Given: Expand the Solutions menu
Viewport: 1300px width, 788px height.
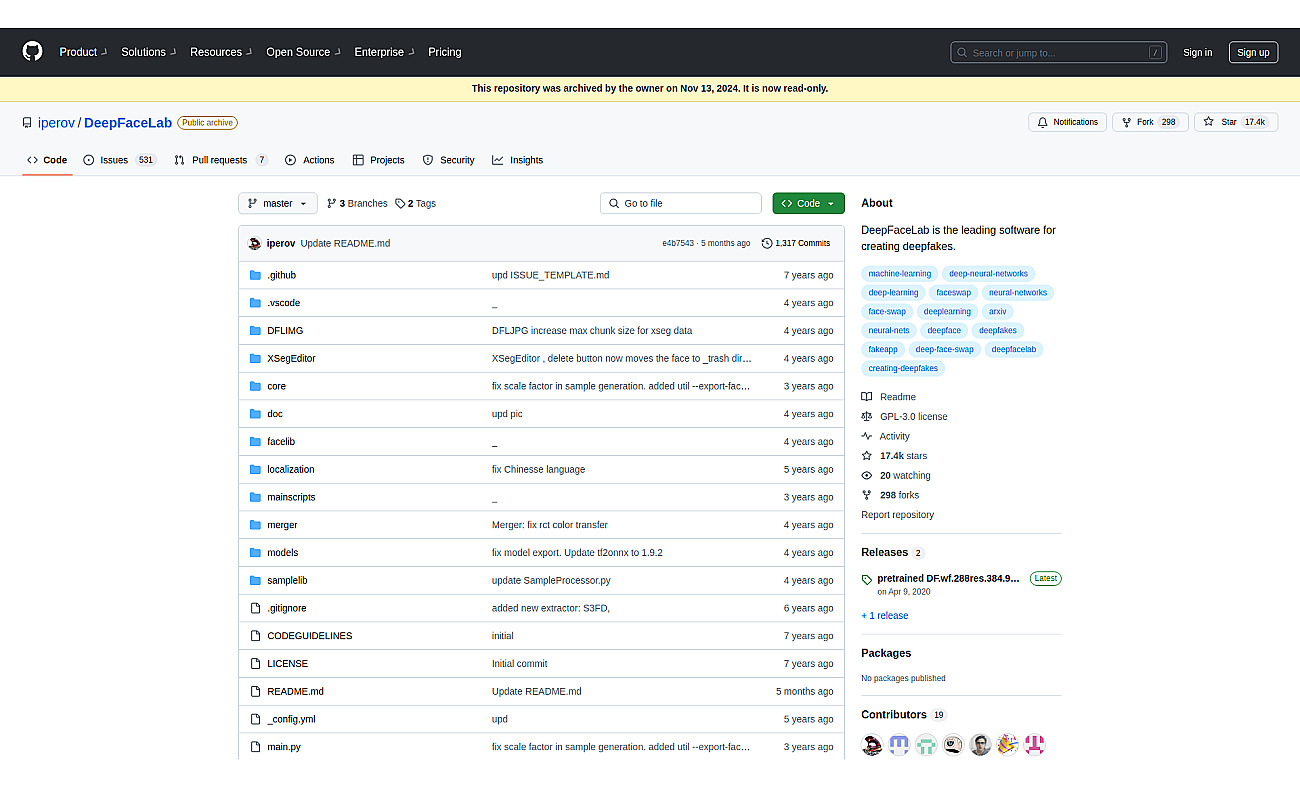Looking at the screenshot, I should pos(148,52).
